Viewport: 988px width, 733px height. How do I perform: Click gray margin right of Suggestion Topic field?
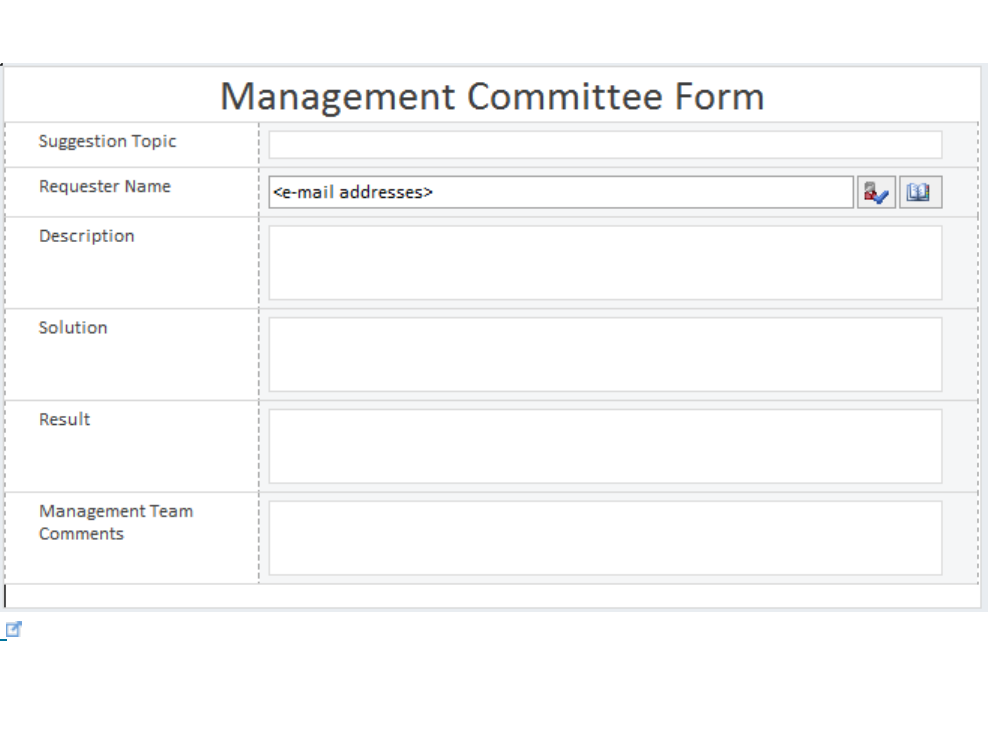pyautogui.click(x=960, y=145)
